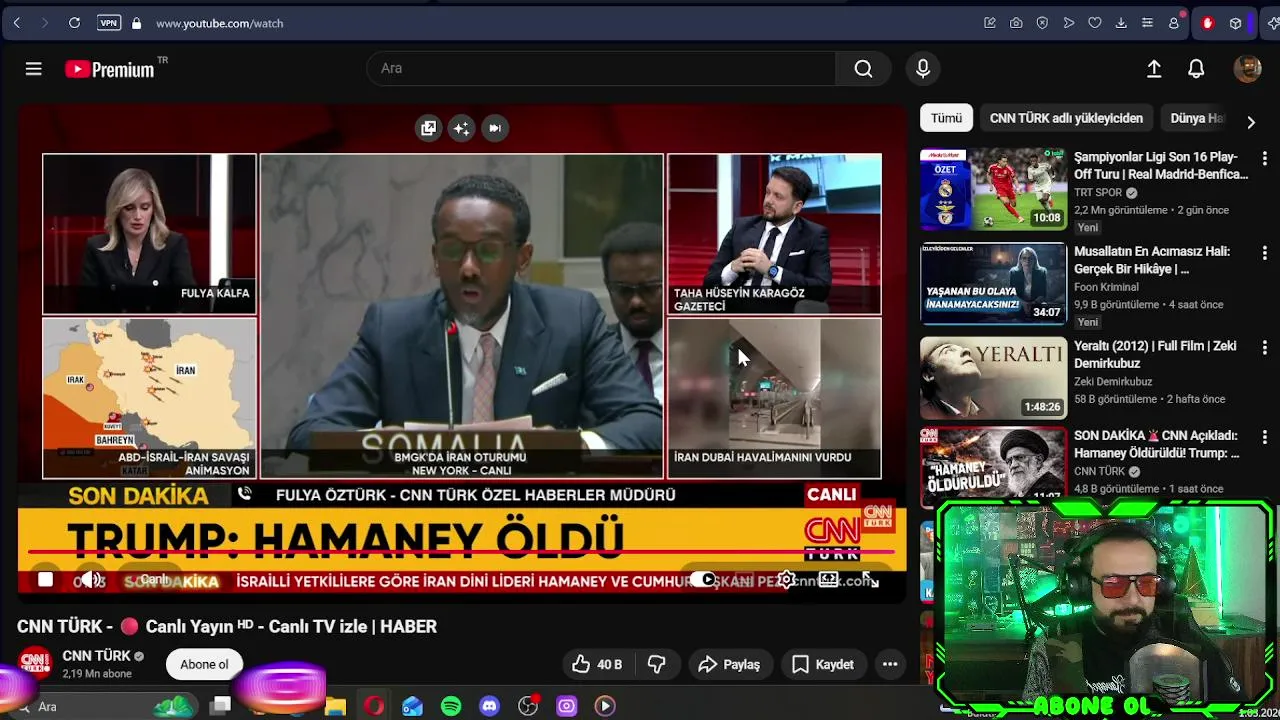This screenshot has width=1280, height=720.
Task: Show more filter chips with right arrow
Action: click(x=1250, y=122)
